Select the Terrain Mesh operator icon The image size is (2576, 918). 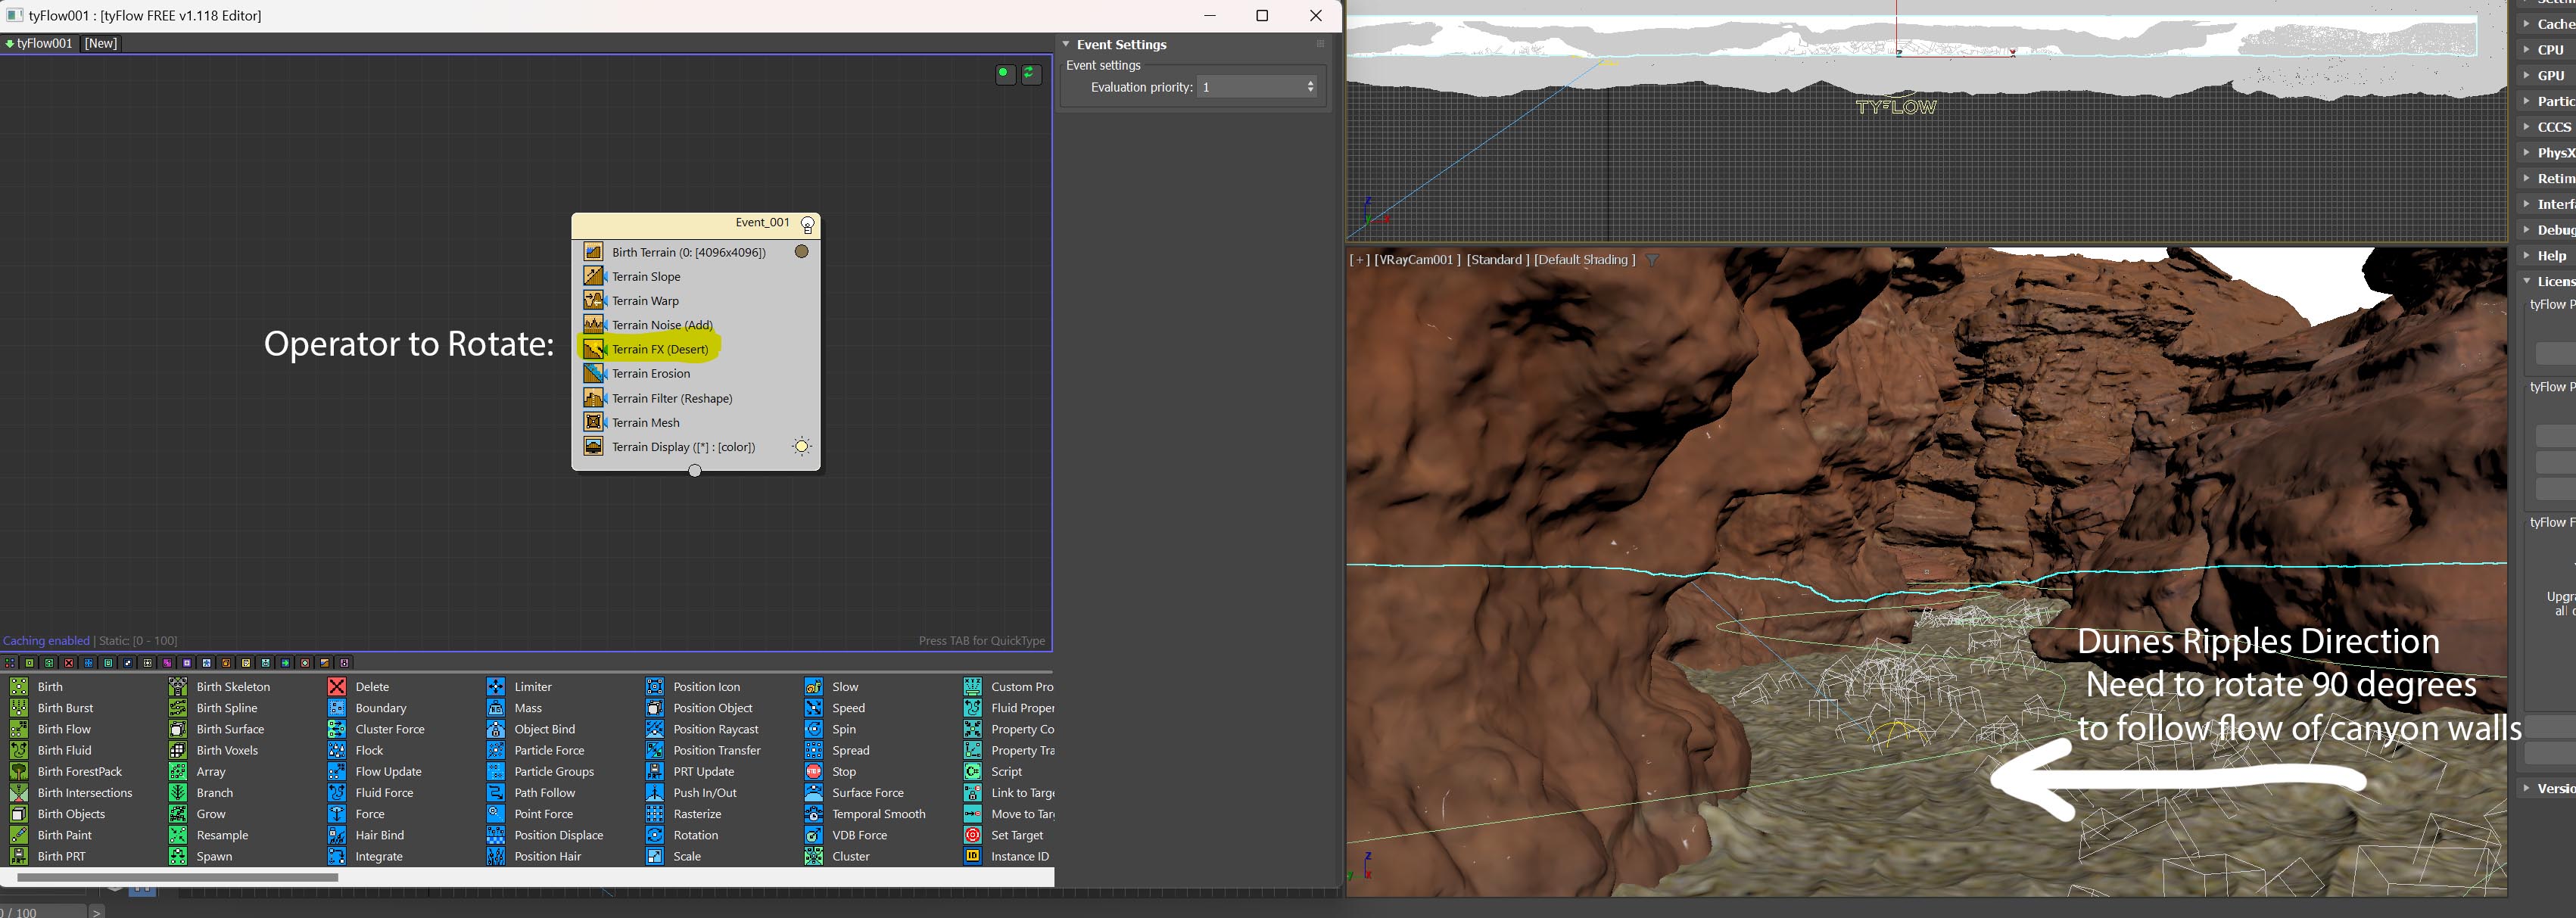(594, 422)
